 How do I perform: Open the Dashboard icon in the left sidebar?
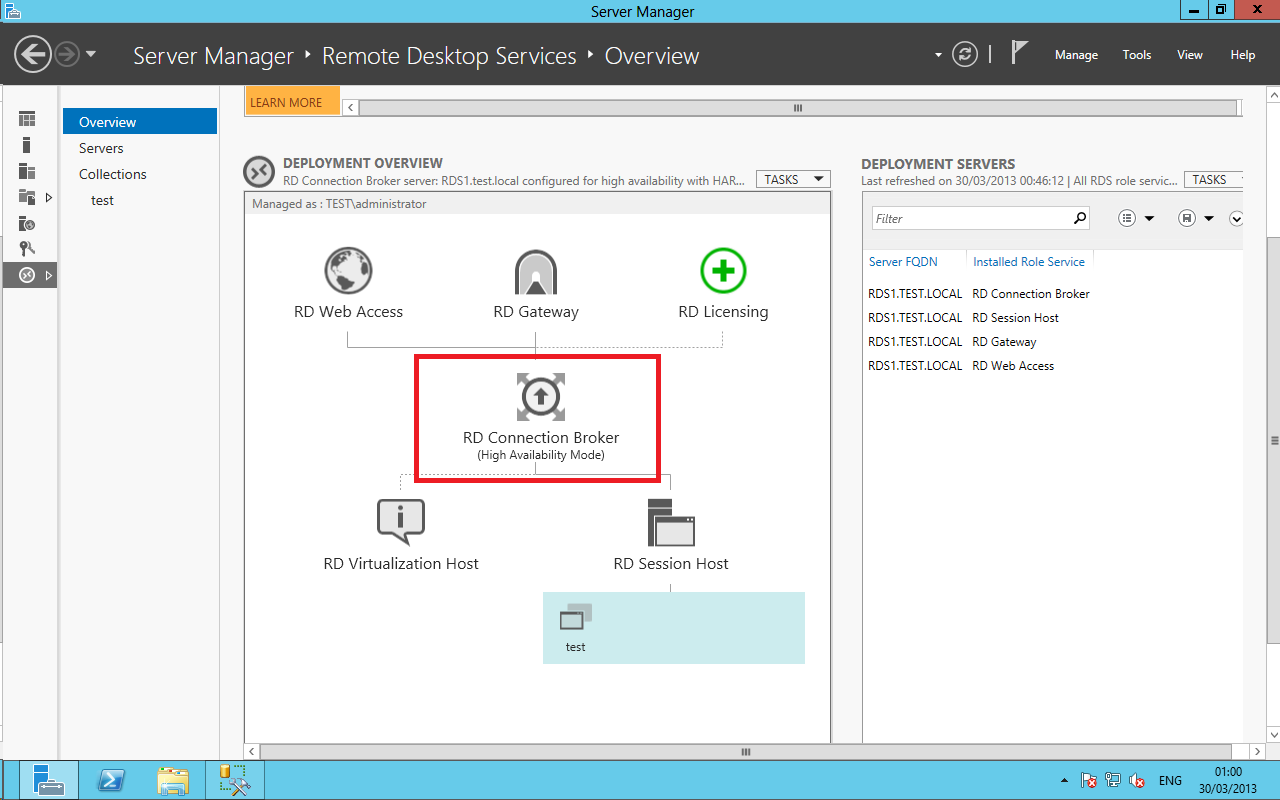(27, 119)
